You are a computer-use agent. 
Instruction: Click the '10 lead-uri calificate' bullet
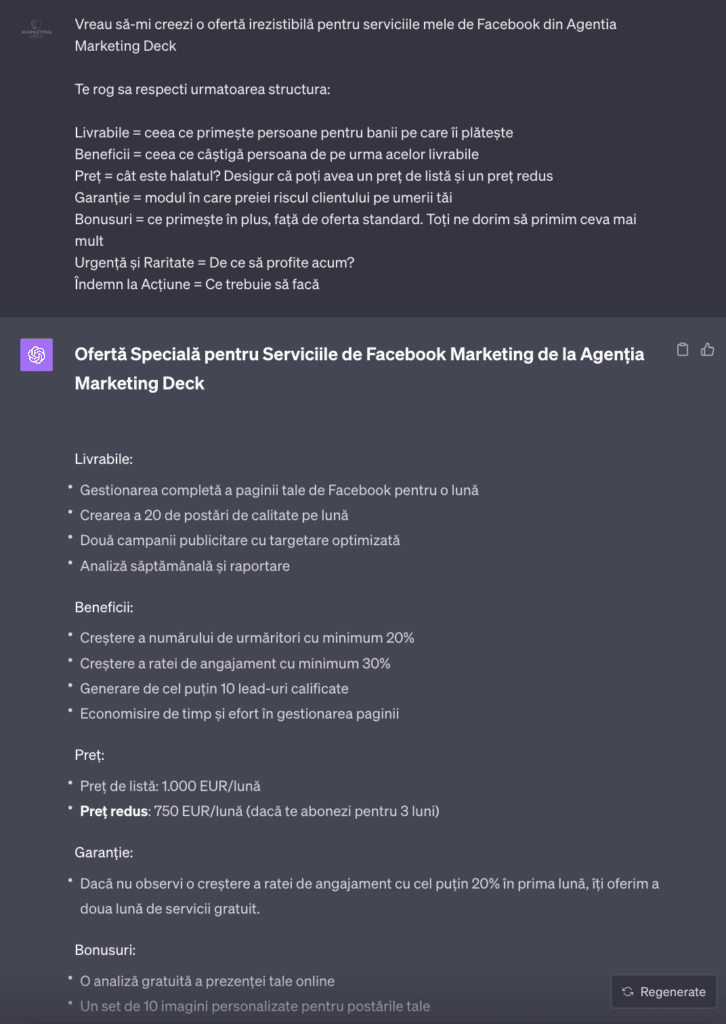pyautogui.click(x=214, y=688)
